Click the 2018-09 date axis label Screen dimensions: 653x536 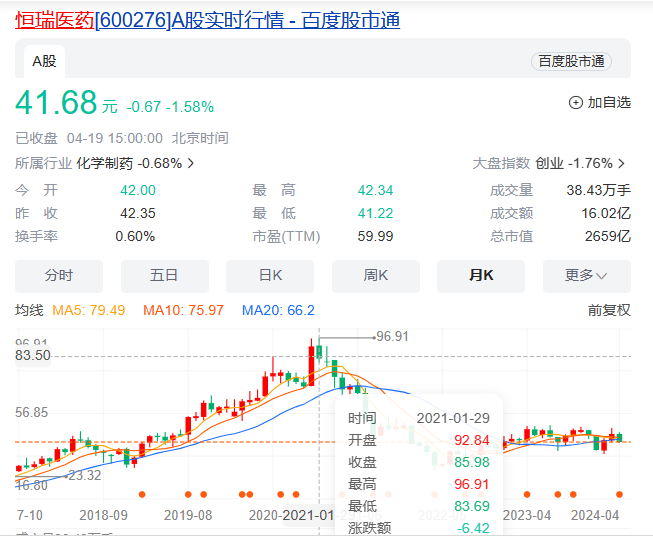click(103, 516)
